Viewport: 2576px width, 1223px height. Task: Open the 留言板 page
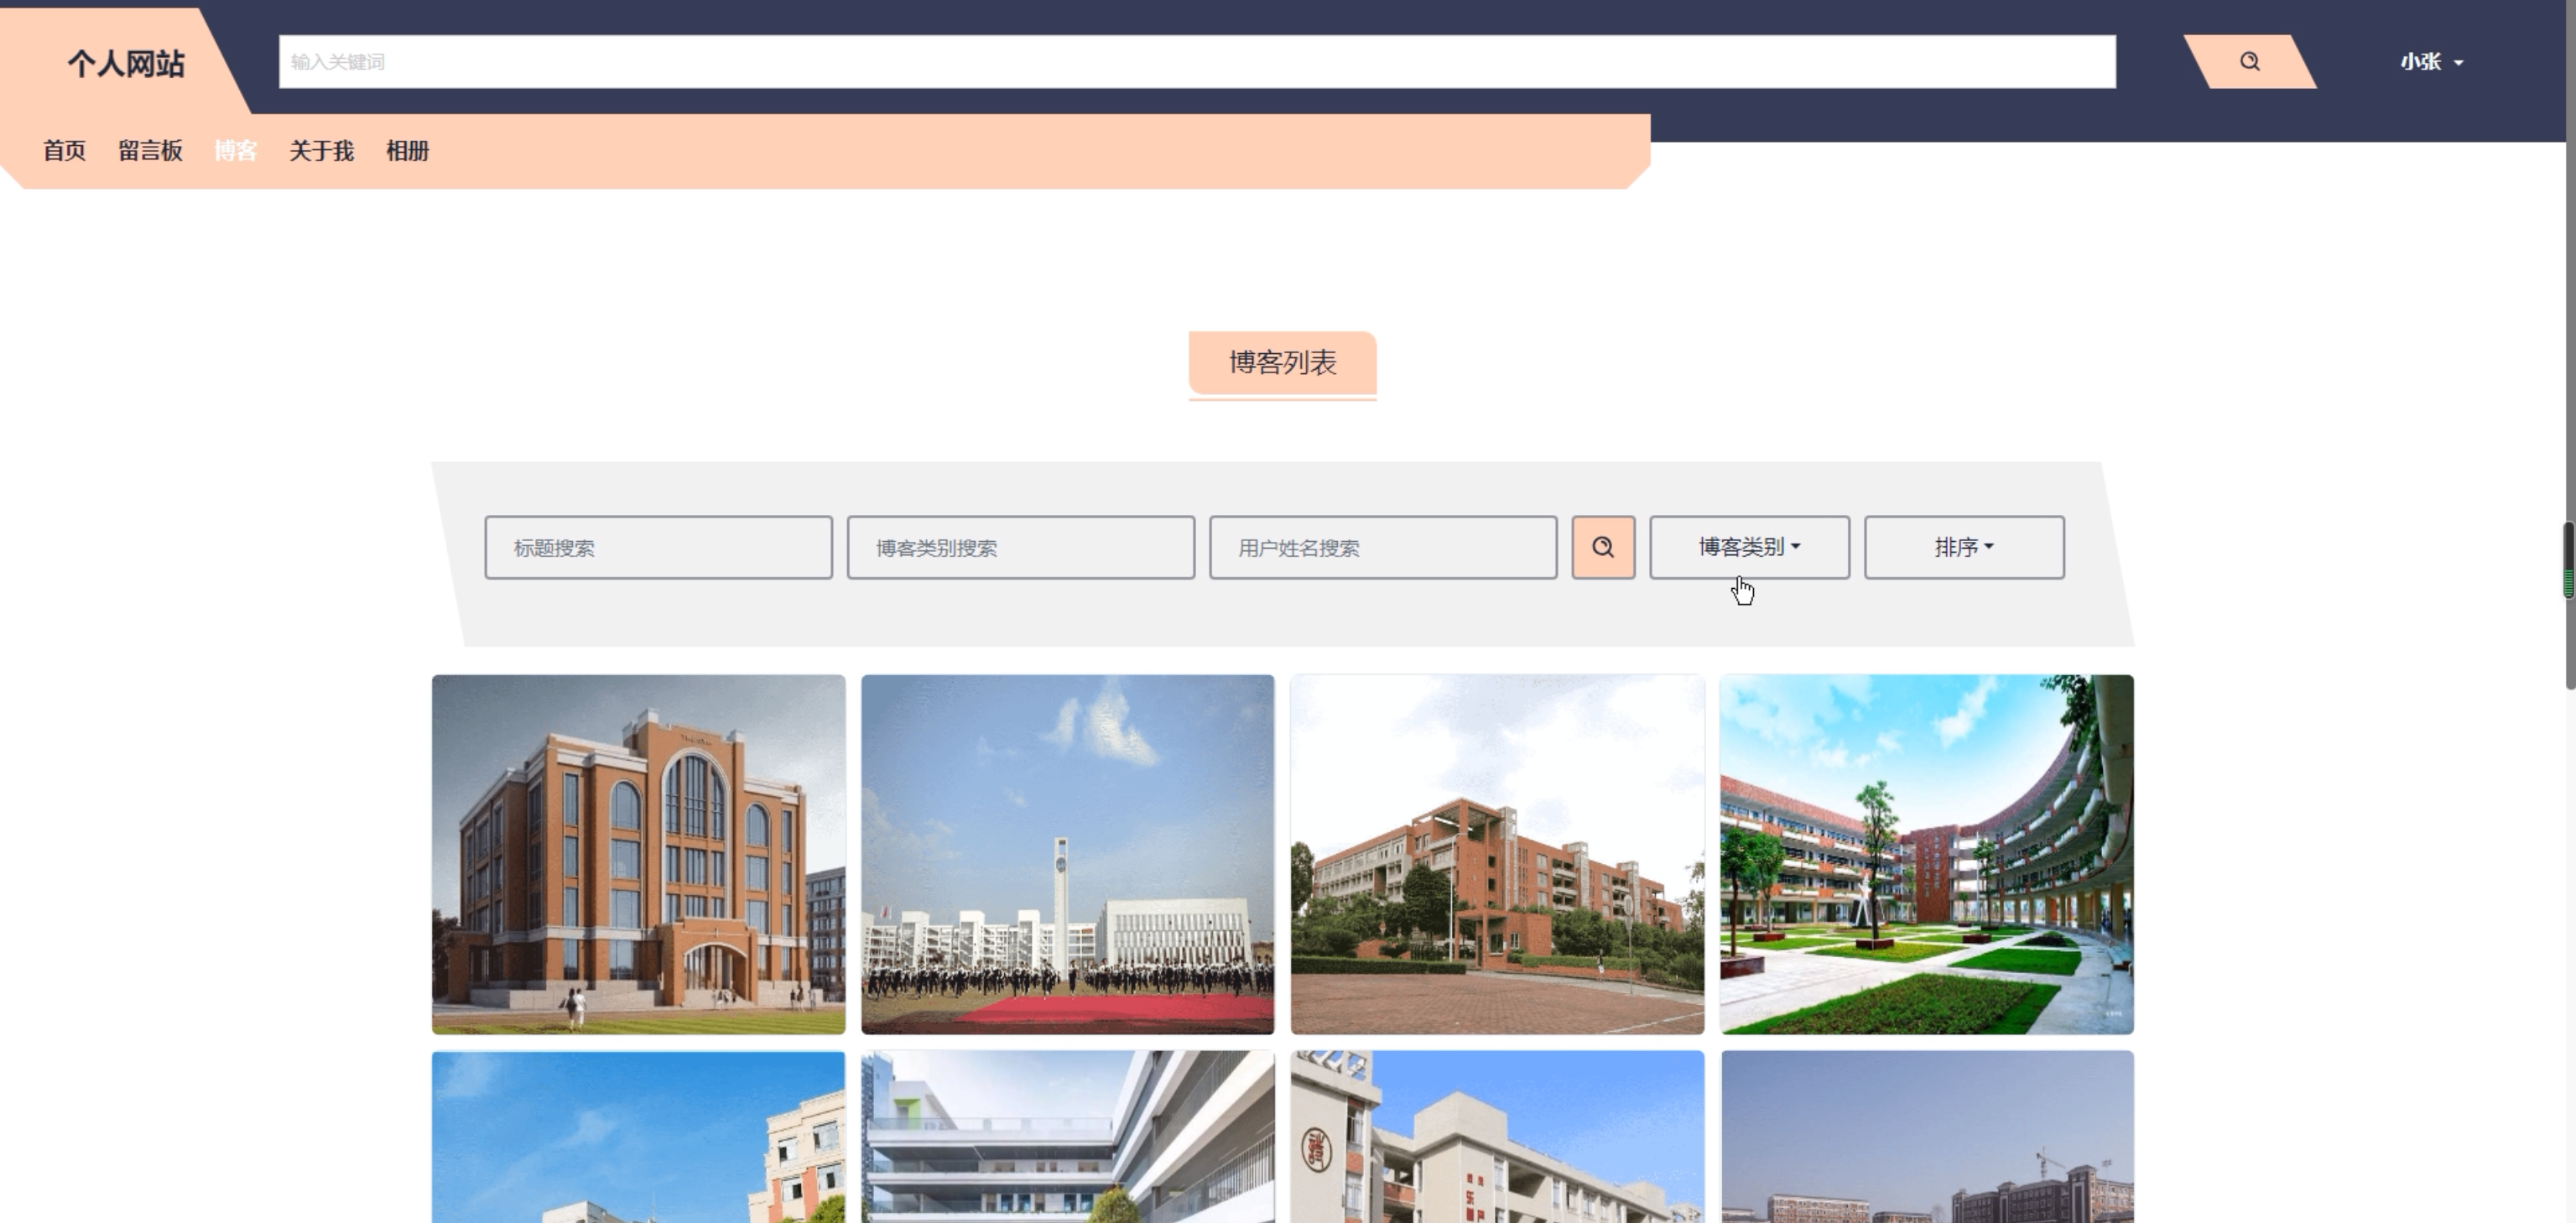point(150,151)
